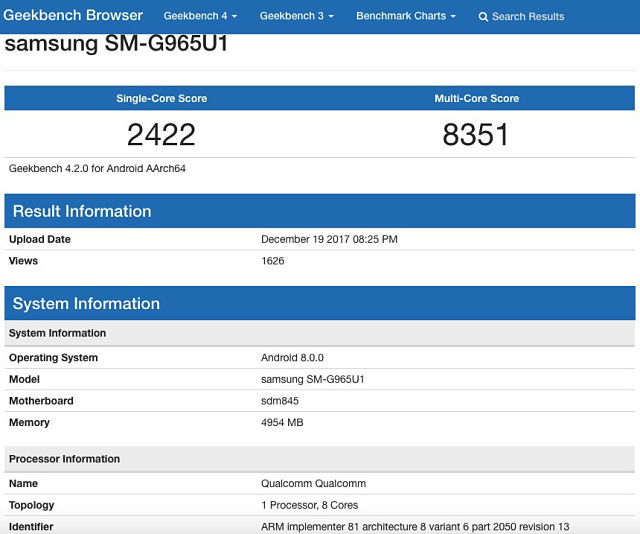Click the blue System Information section header
The image size is (640, 534).
[320, 303]
